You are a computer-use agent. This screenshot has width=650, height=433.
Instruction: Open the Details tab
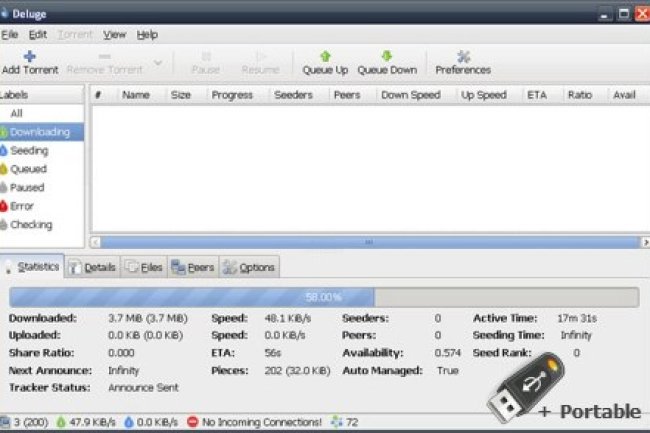tap(93, 268)
